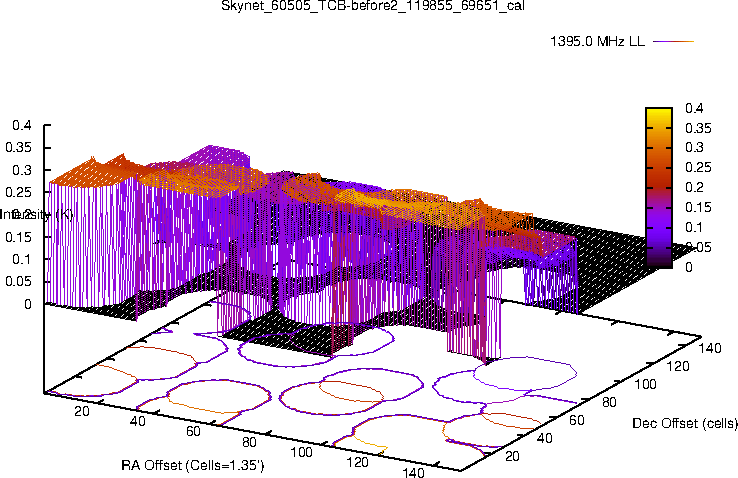Select the color bar label 0
This screenshot has height=478, width=738.
(x=689, y=267)
